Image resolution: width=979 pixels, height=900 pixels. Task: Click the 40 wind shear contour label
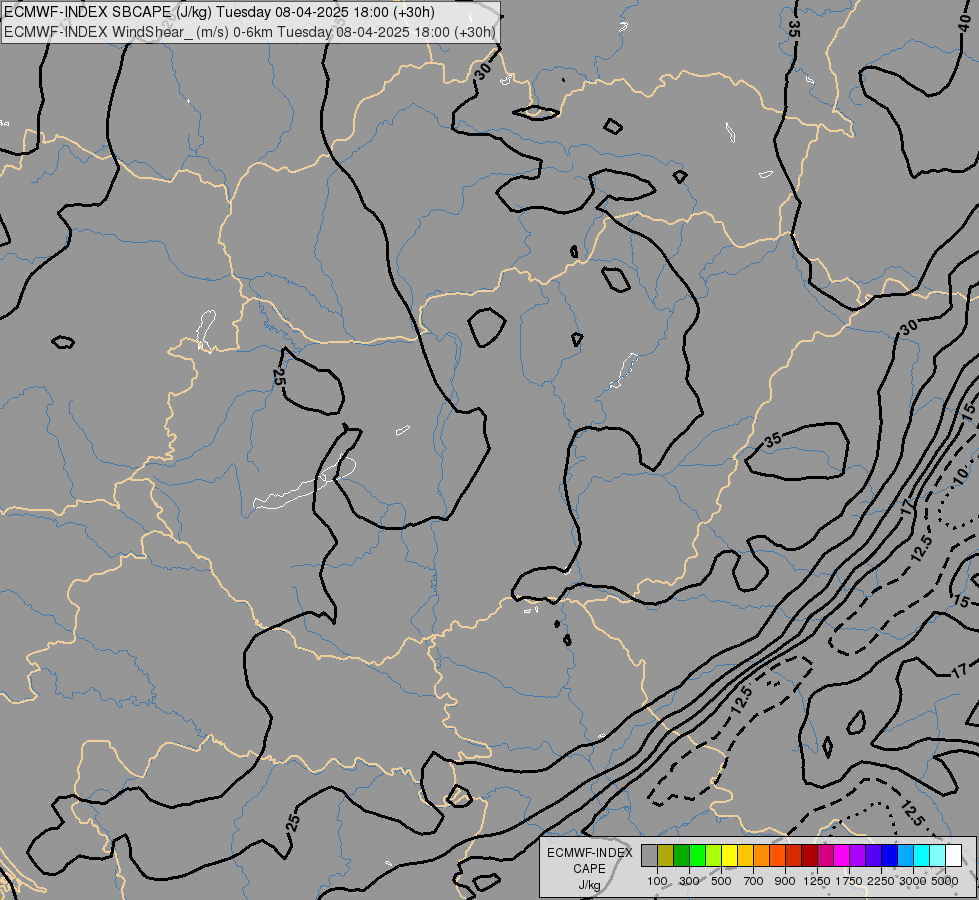coord(965,23)
